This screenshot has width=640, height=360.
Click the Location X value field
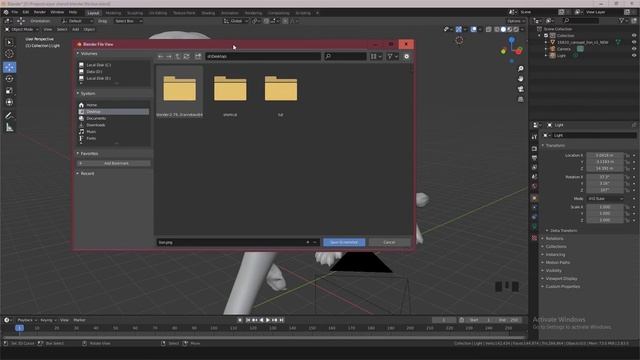click(605, 156)
